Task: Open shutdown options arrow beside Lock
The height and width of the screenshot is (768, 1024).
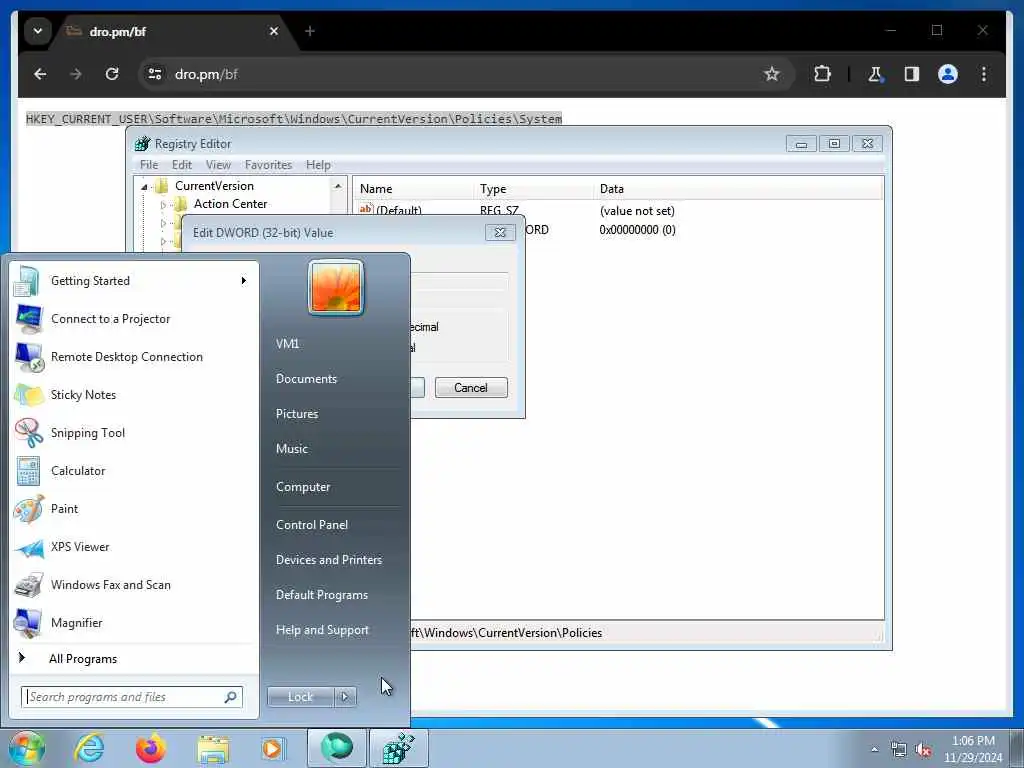Action: [345, 697]
